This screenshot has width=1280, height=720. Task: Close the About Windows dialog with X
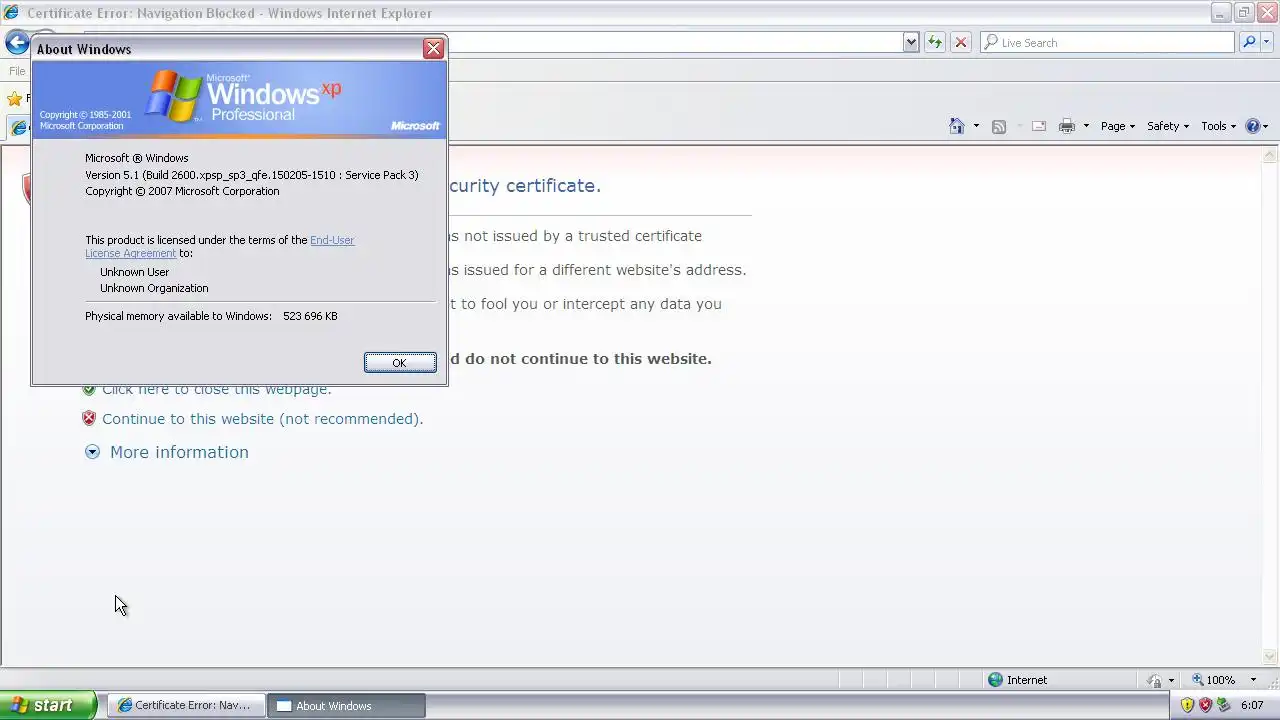click(x=433, y=49)
